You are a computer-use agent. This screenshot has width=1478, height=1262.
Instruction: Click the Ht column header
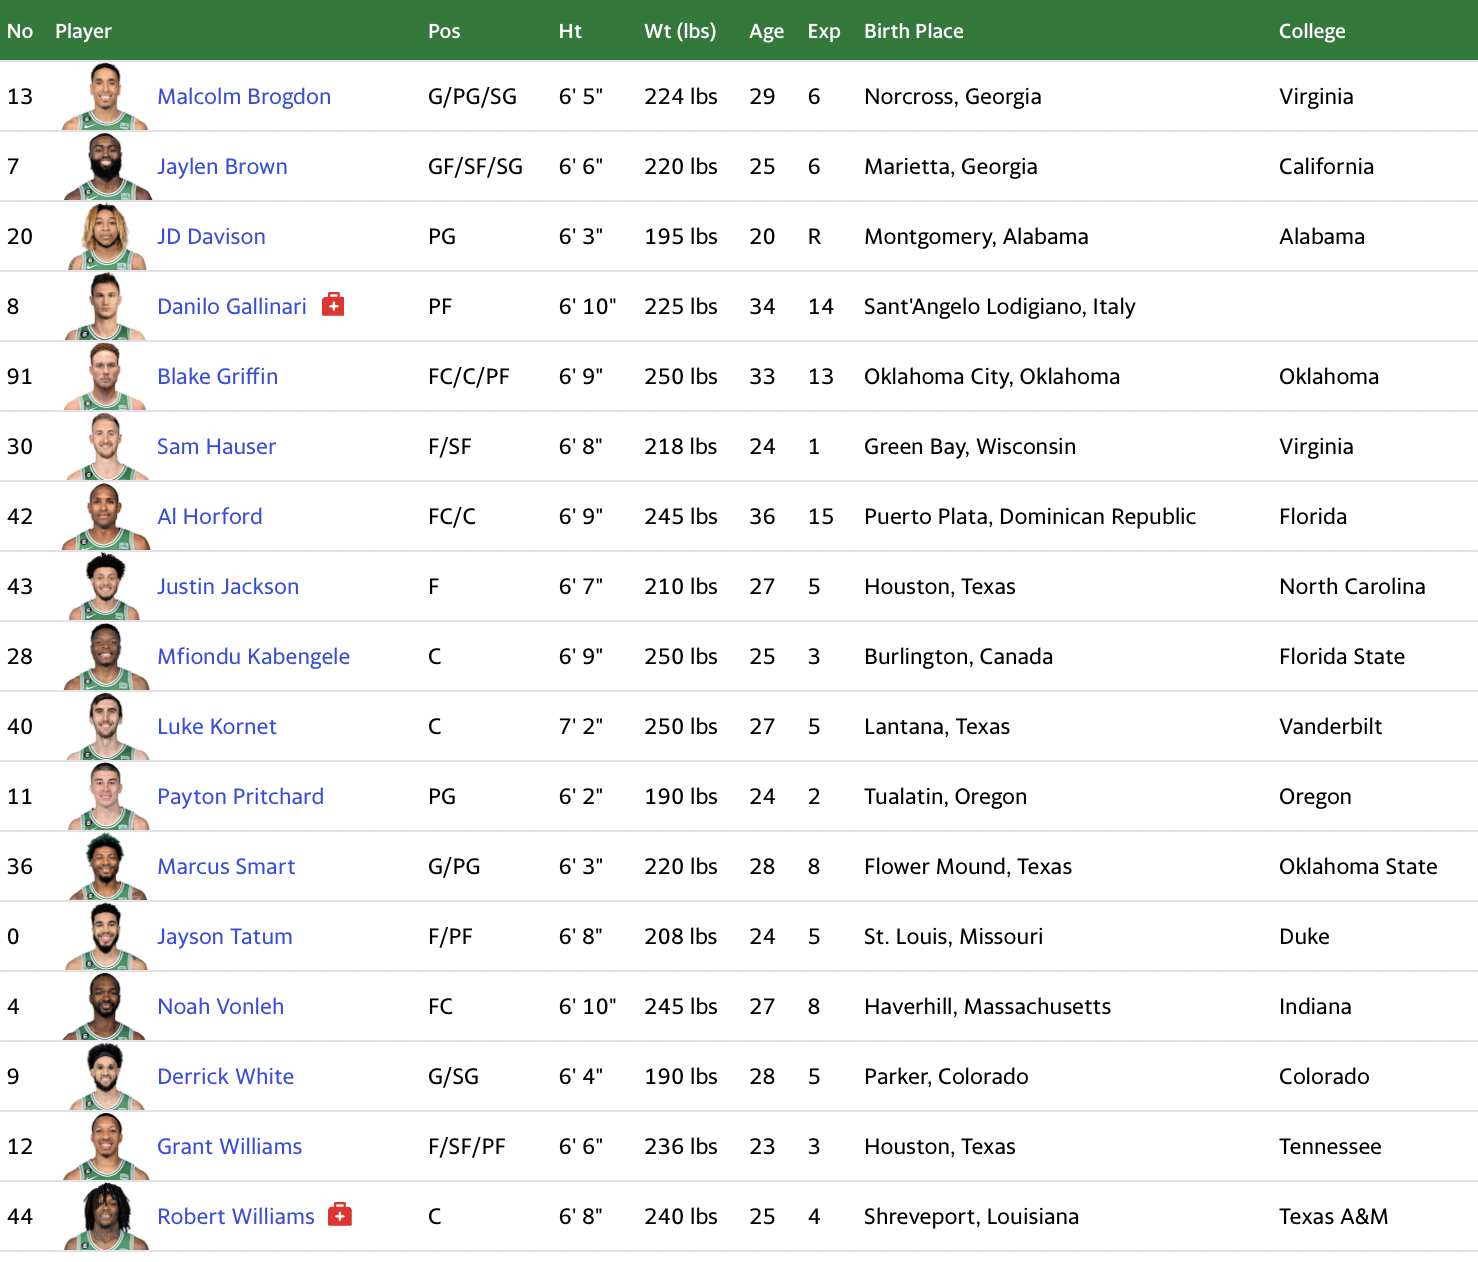[x=570, y=31]
